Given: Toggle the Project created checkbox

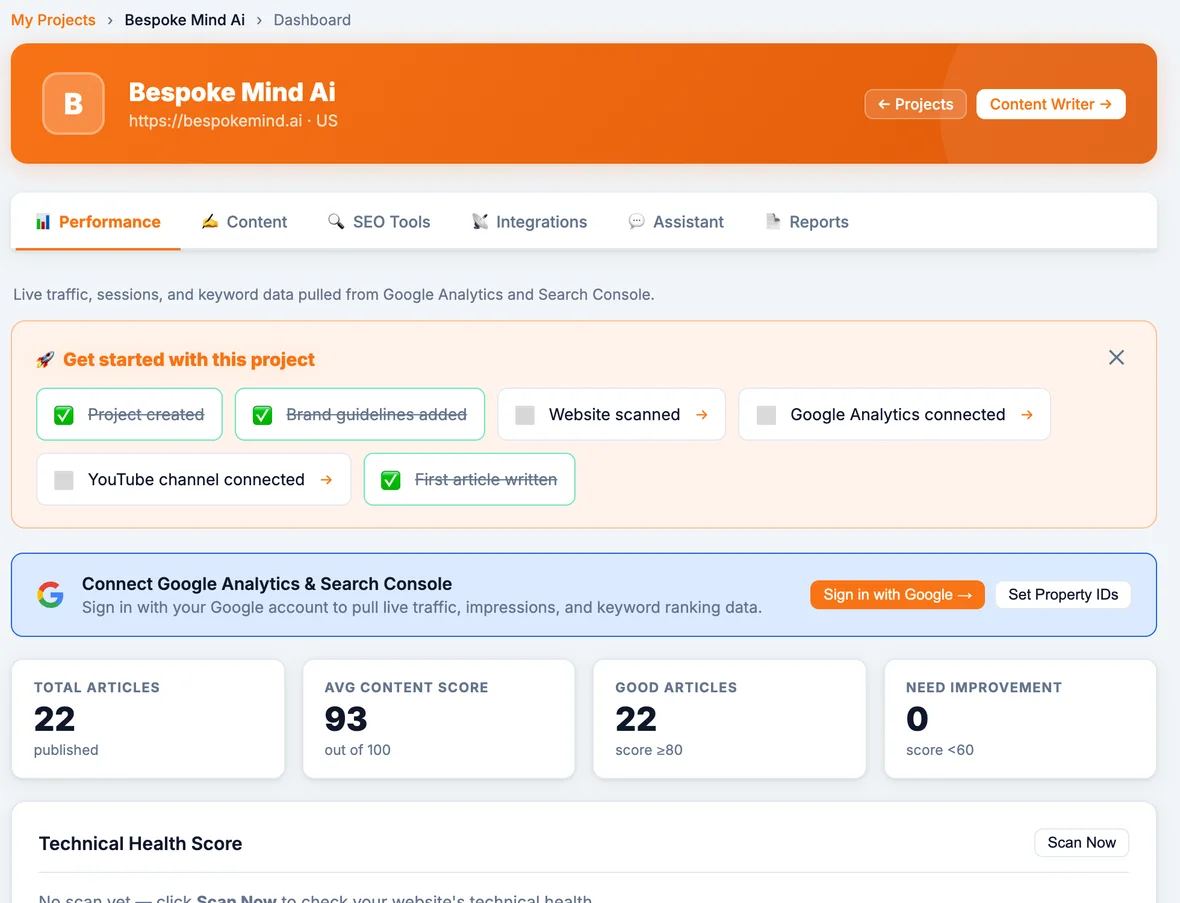Looking at the screenshot, I should pos(64,415).
